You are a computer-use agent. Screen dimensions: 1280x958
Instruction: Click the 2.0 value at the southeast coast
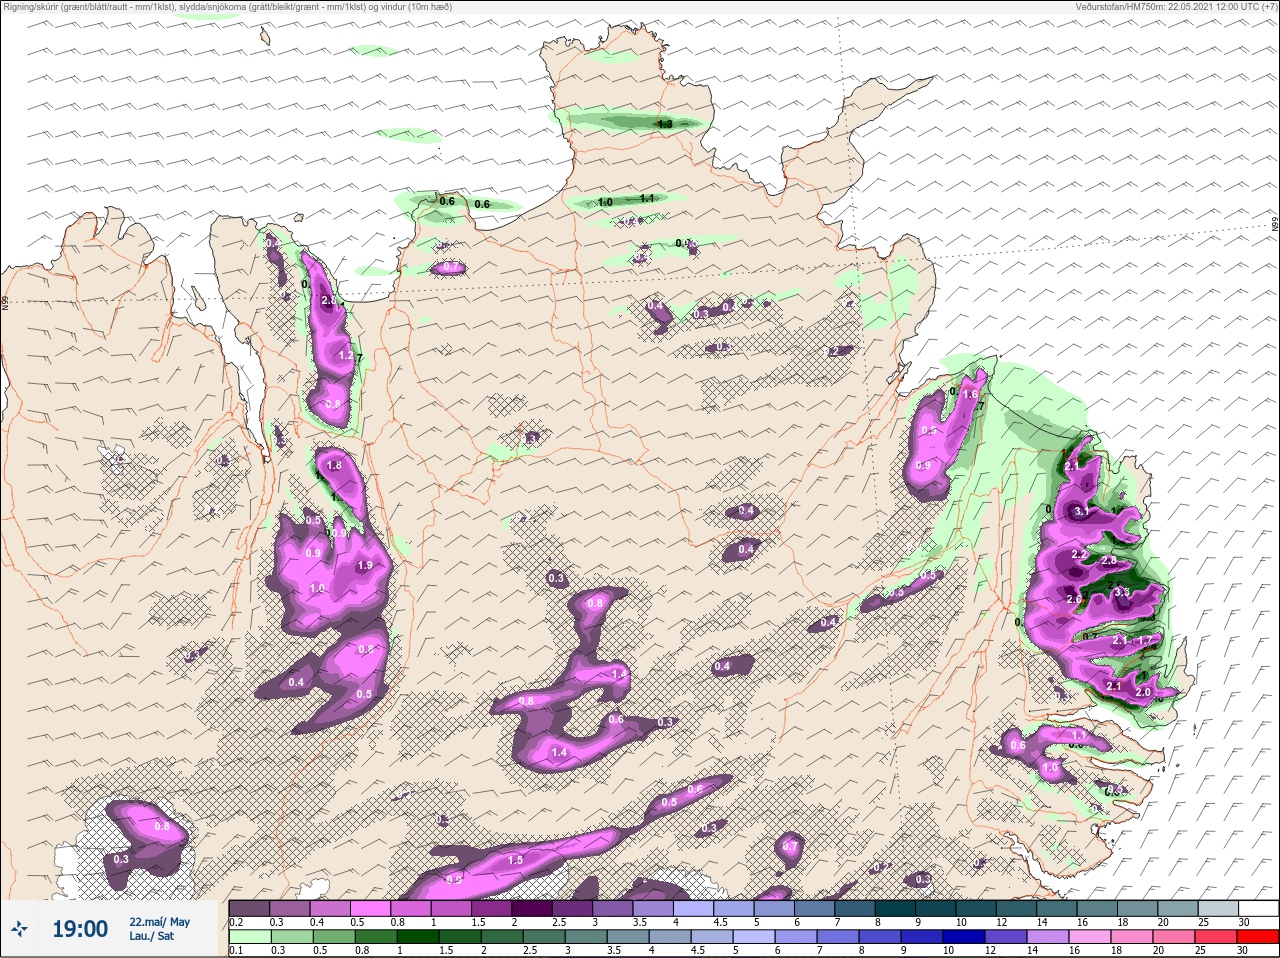pyautogui.click(x=1144, y=692)
